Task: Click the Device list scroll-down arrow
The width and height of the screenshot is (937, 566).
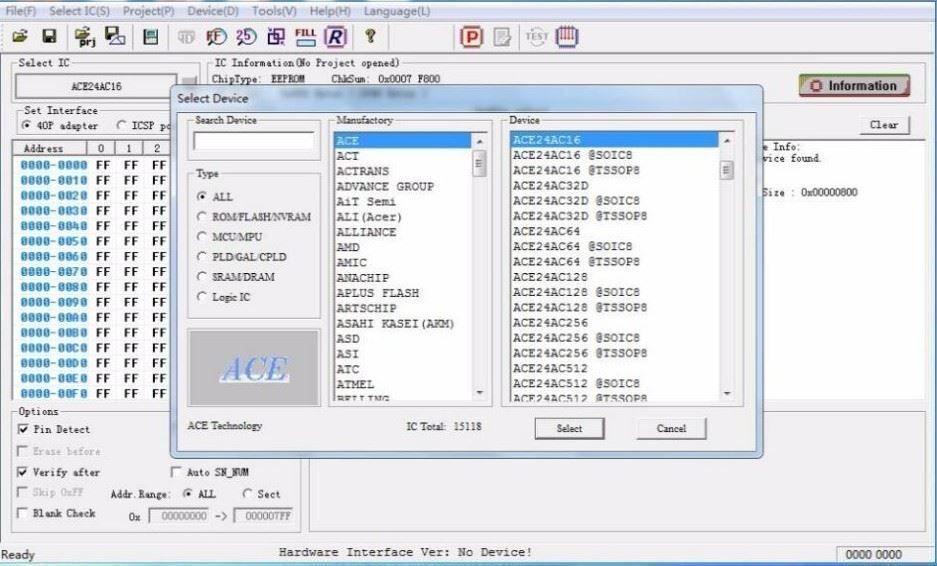Action: point(727,393)
